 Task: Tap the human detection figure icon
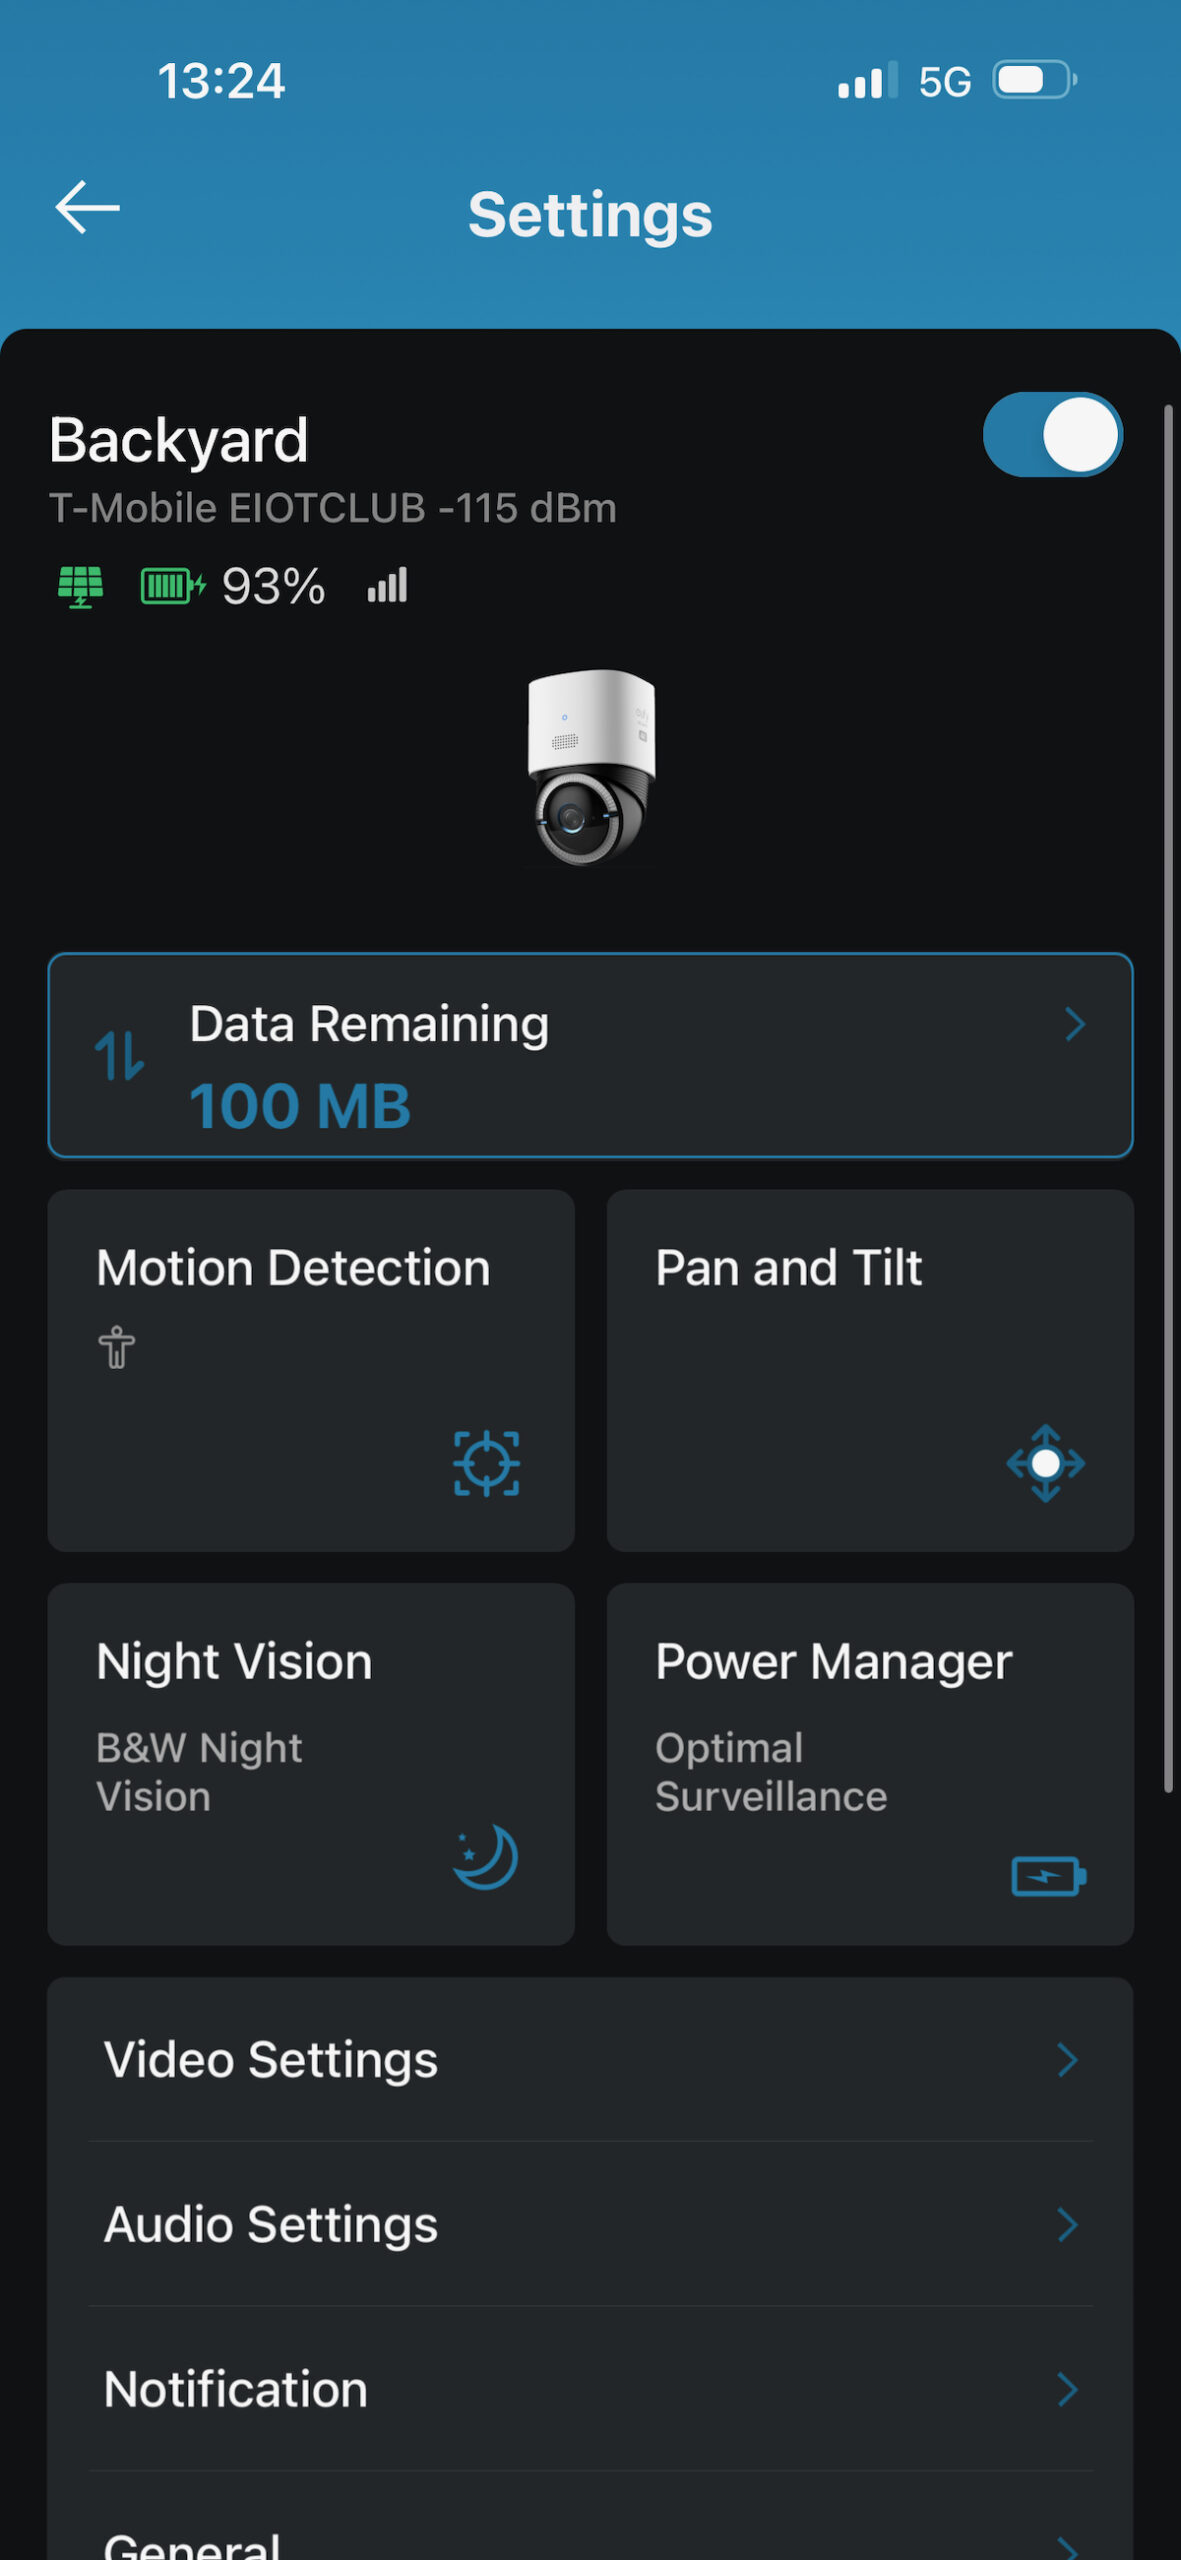tap(117, 1347)
